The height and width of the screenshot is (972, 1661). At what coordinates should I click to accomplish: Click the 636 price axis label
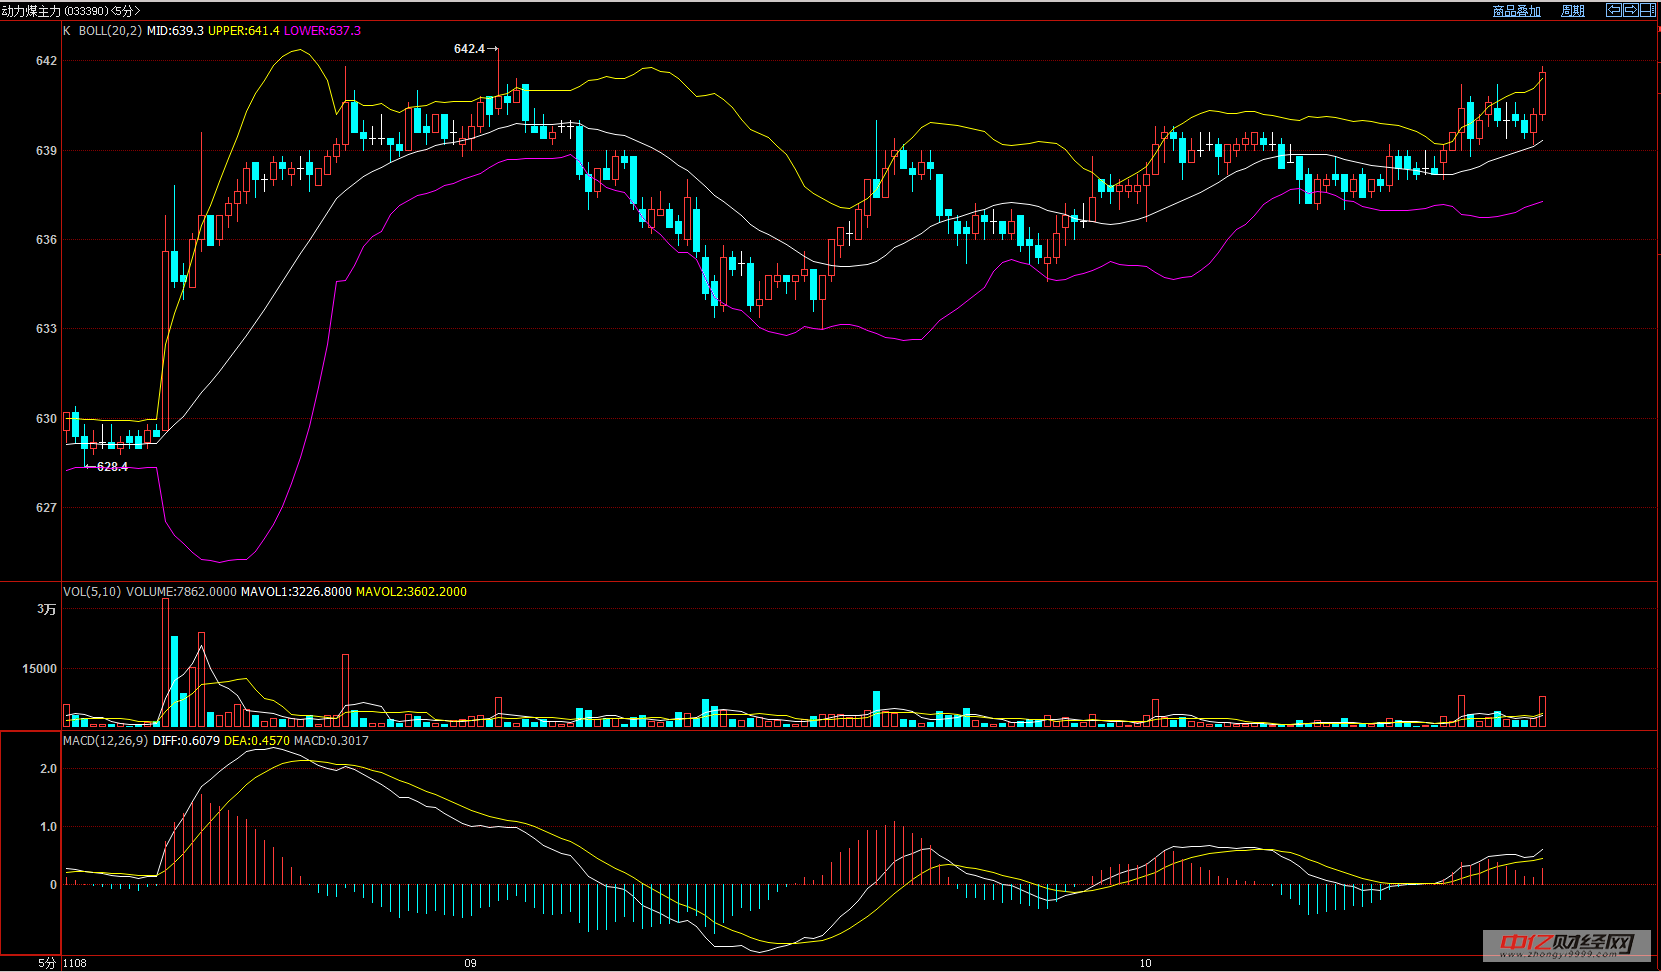(x=46, y=240)
